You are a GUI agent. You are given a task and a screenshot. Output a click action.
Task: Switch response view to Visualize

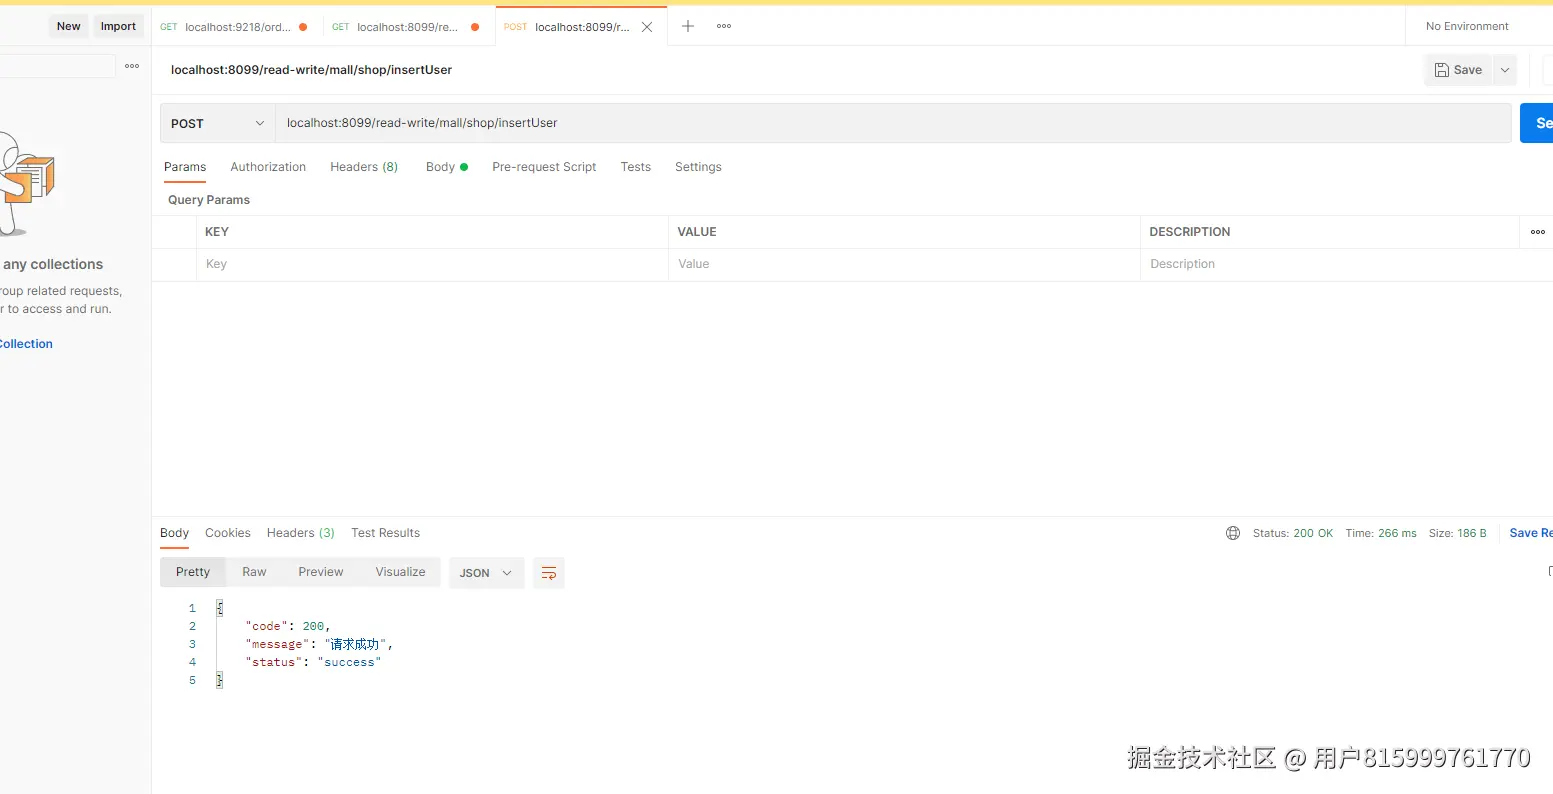tap(400, 572)
